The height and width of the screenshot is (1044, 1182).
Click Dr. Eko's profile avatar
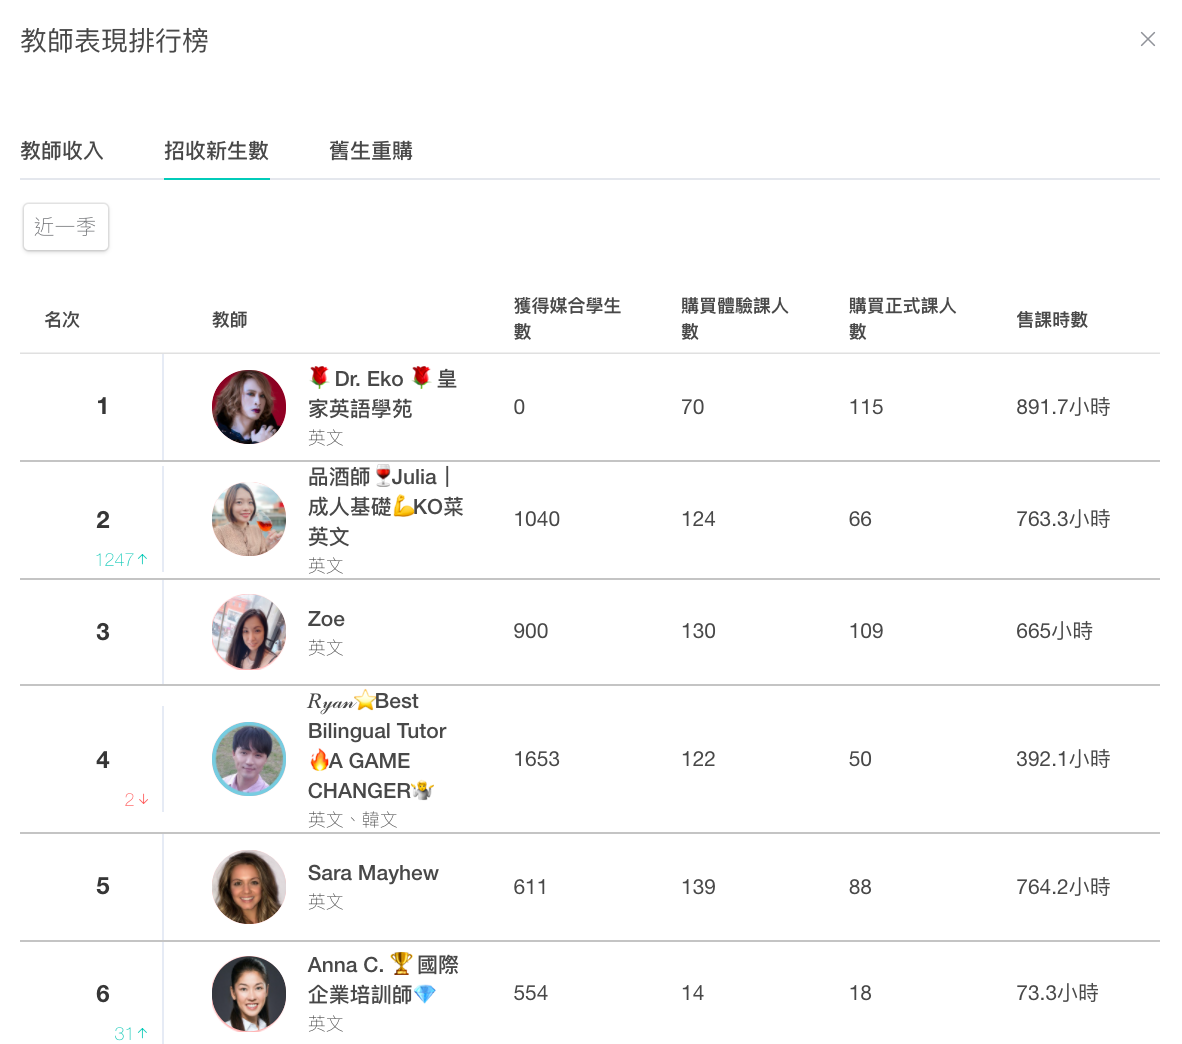[249, 407]
